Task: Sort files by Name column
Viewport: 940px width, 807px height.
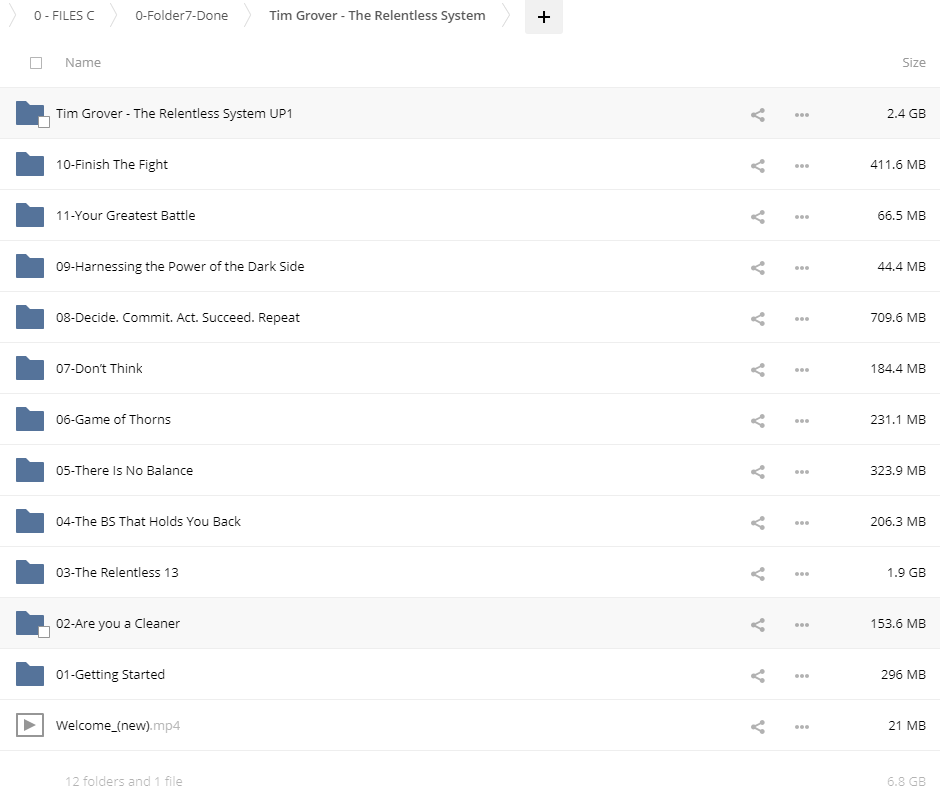Action: tap(83, 63)
